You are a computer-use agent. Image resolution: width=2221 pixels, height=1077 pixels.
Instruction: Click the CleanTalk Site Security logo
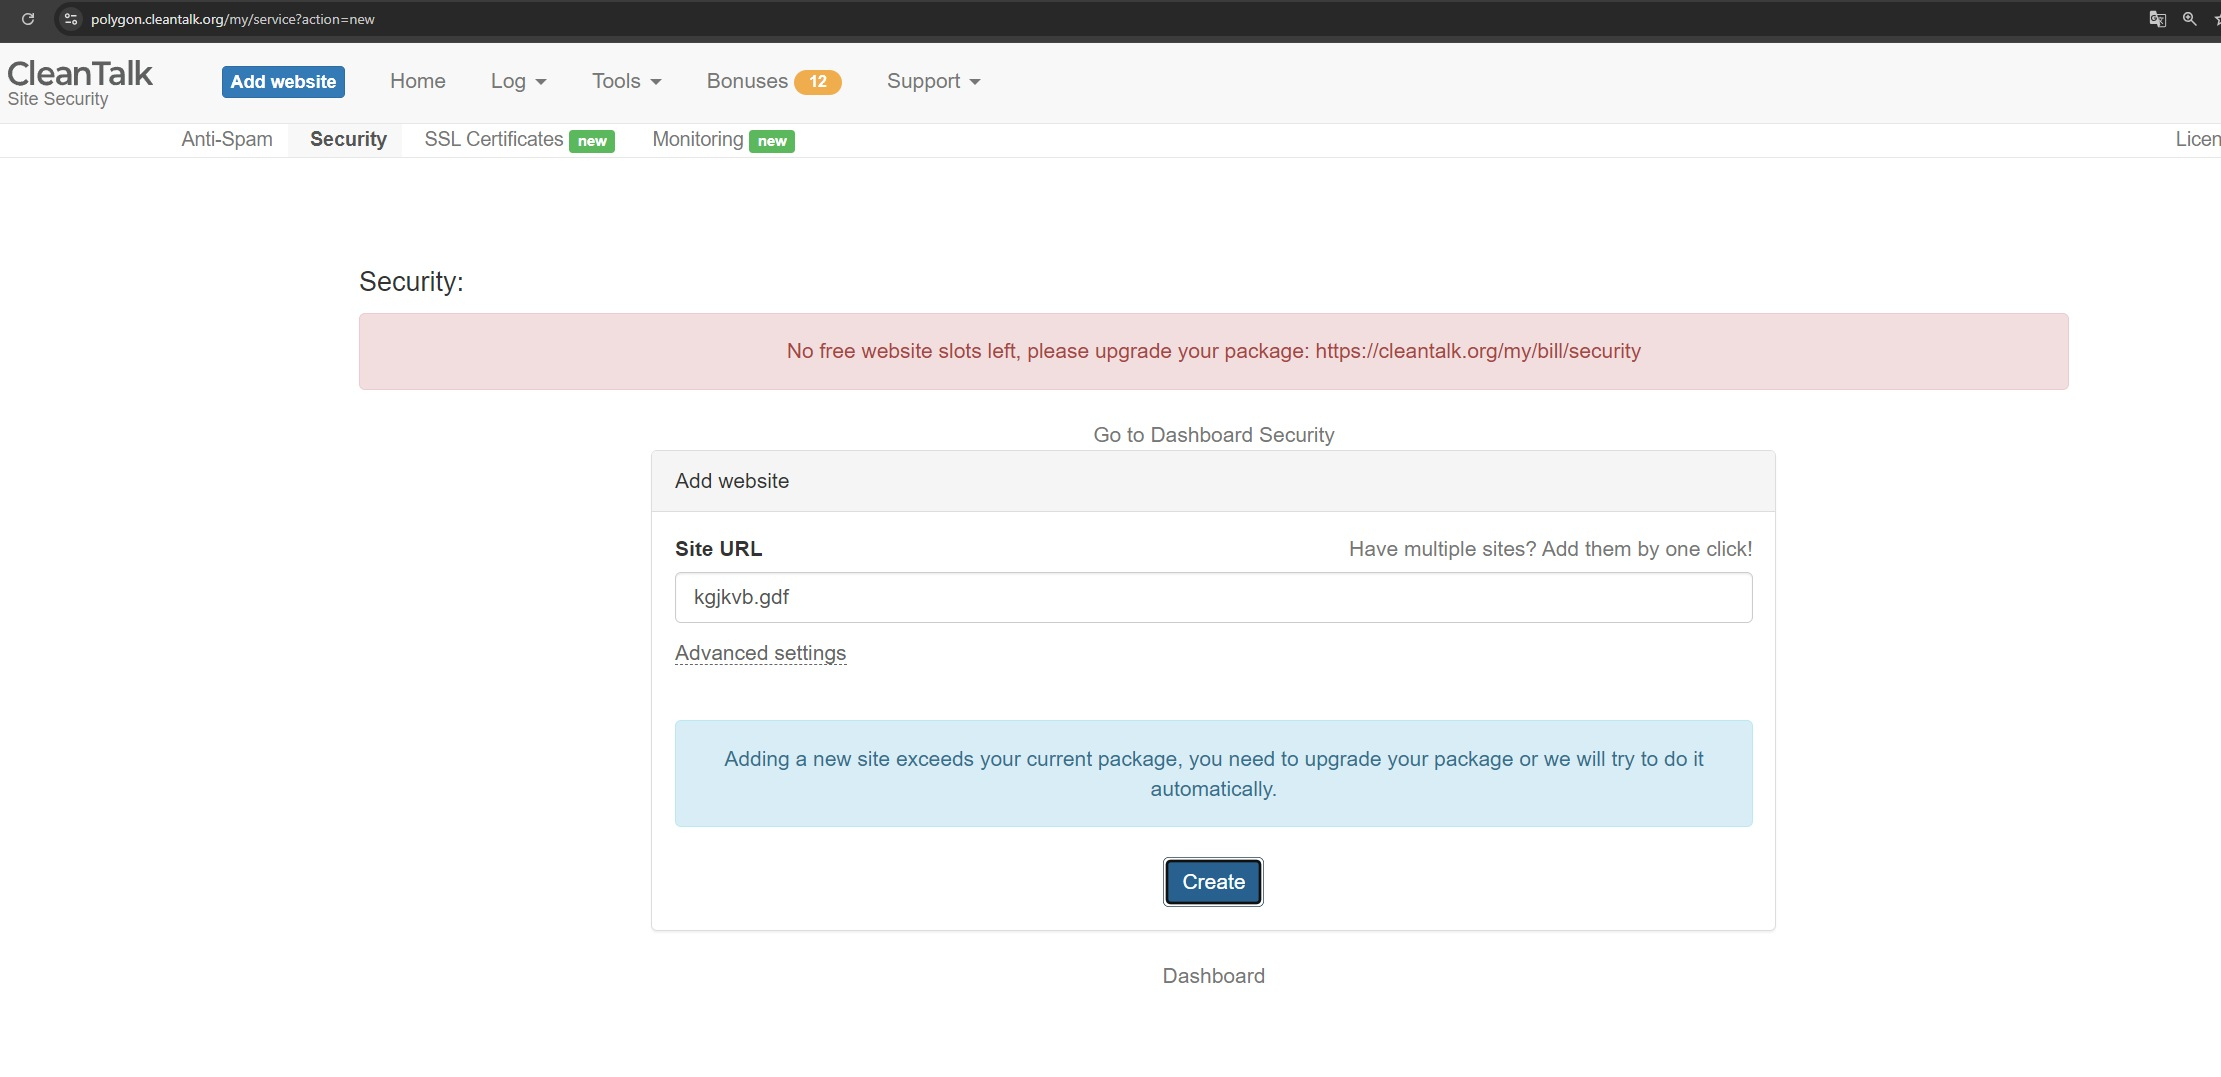[x=80, y=82]
